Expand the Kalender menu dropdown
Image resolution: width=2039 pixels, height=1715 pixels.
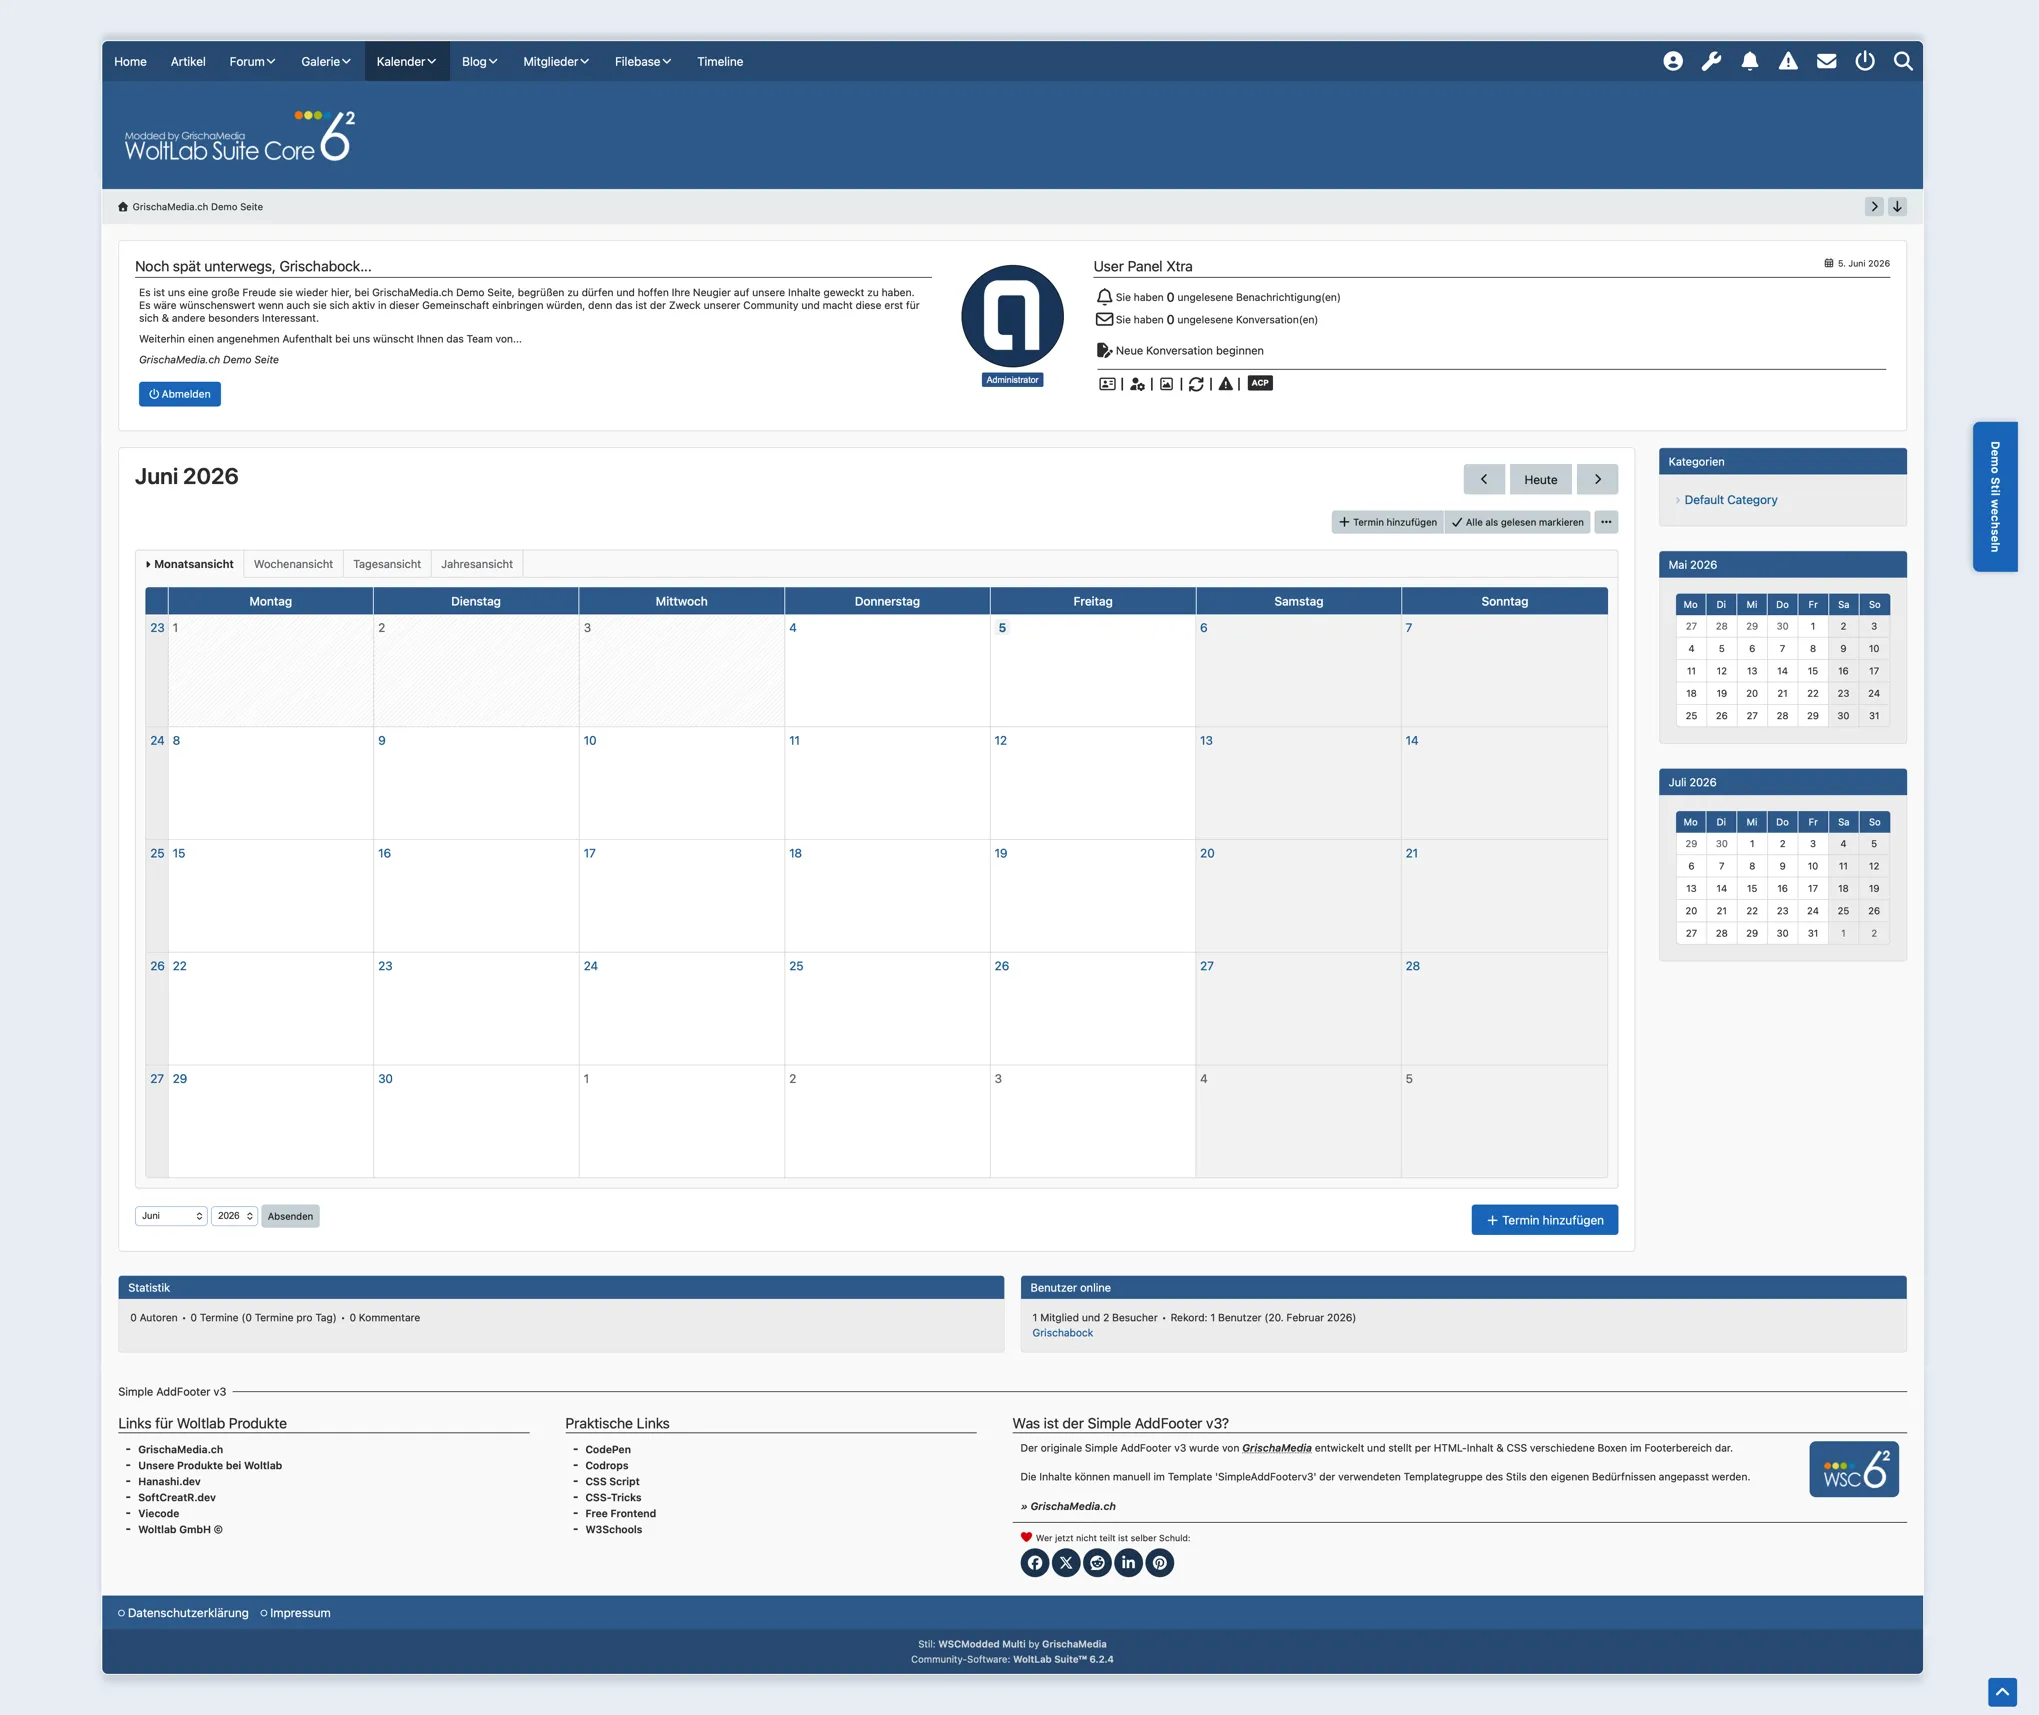click(x=406, y=61)
